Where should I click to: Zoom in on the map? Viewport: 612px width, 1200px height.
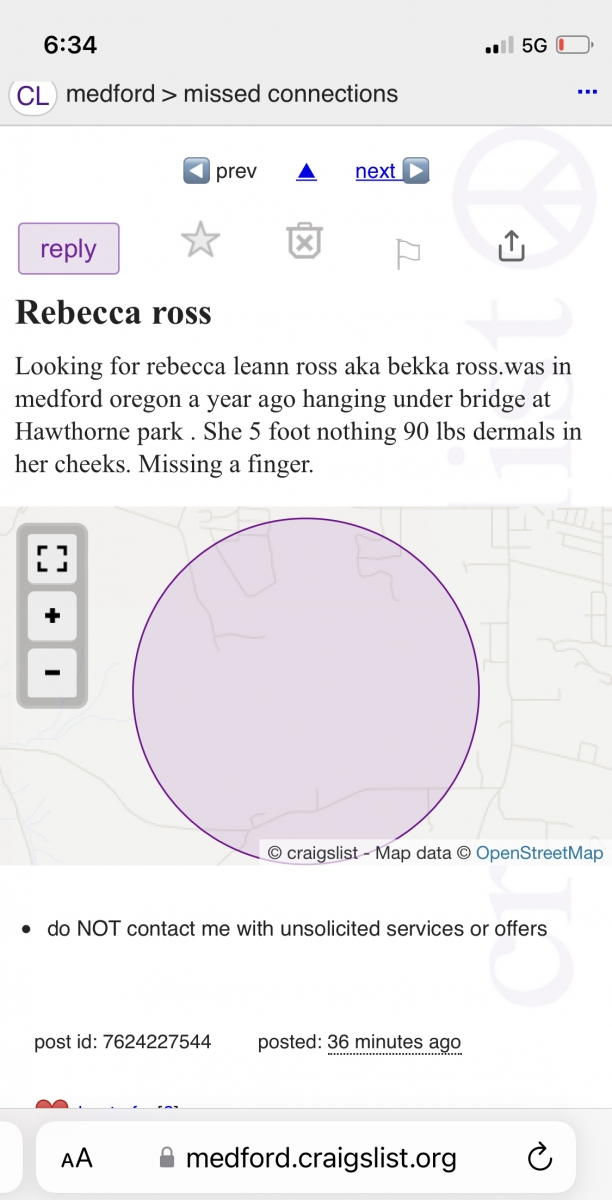pos(52,616)
